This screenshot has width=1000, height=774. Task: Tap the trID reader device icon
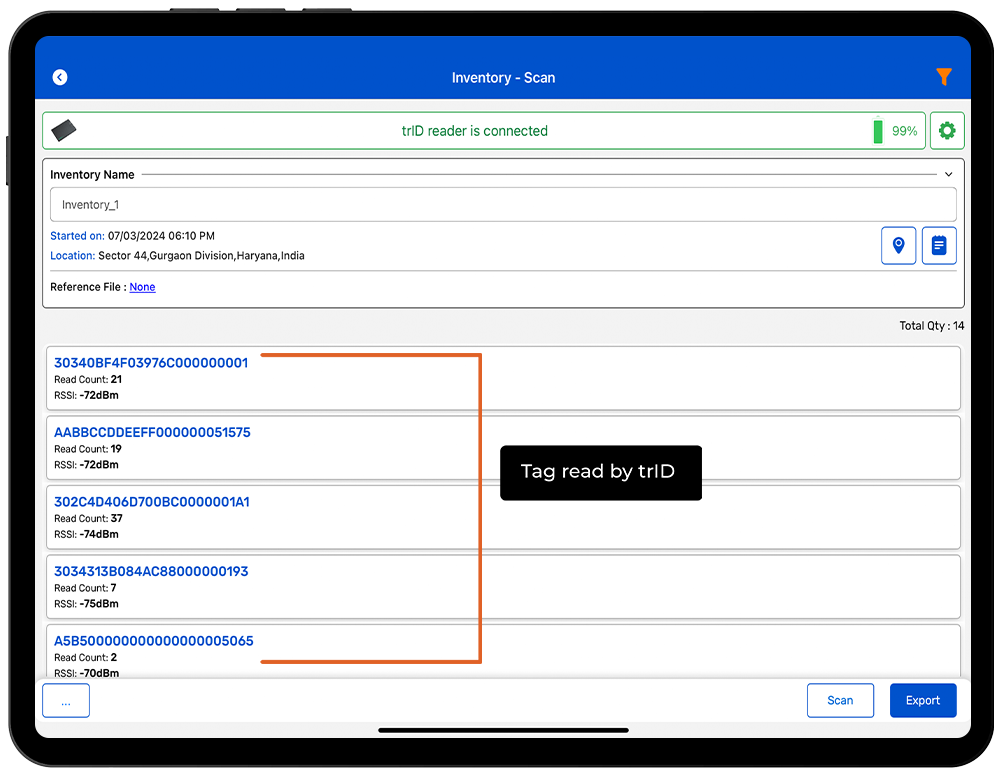[x=65, y=131]
